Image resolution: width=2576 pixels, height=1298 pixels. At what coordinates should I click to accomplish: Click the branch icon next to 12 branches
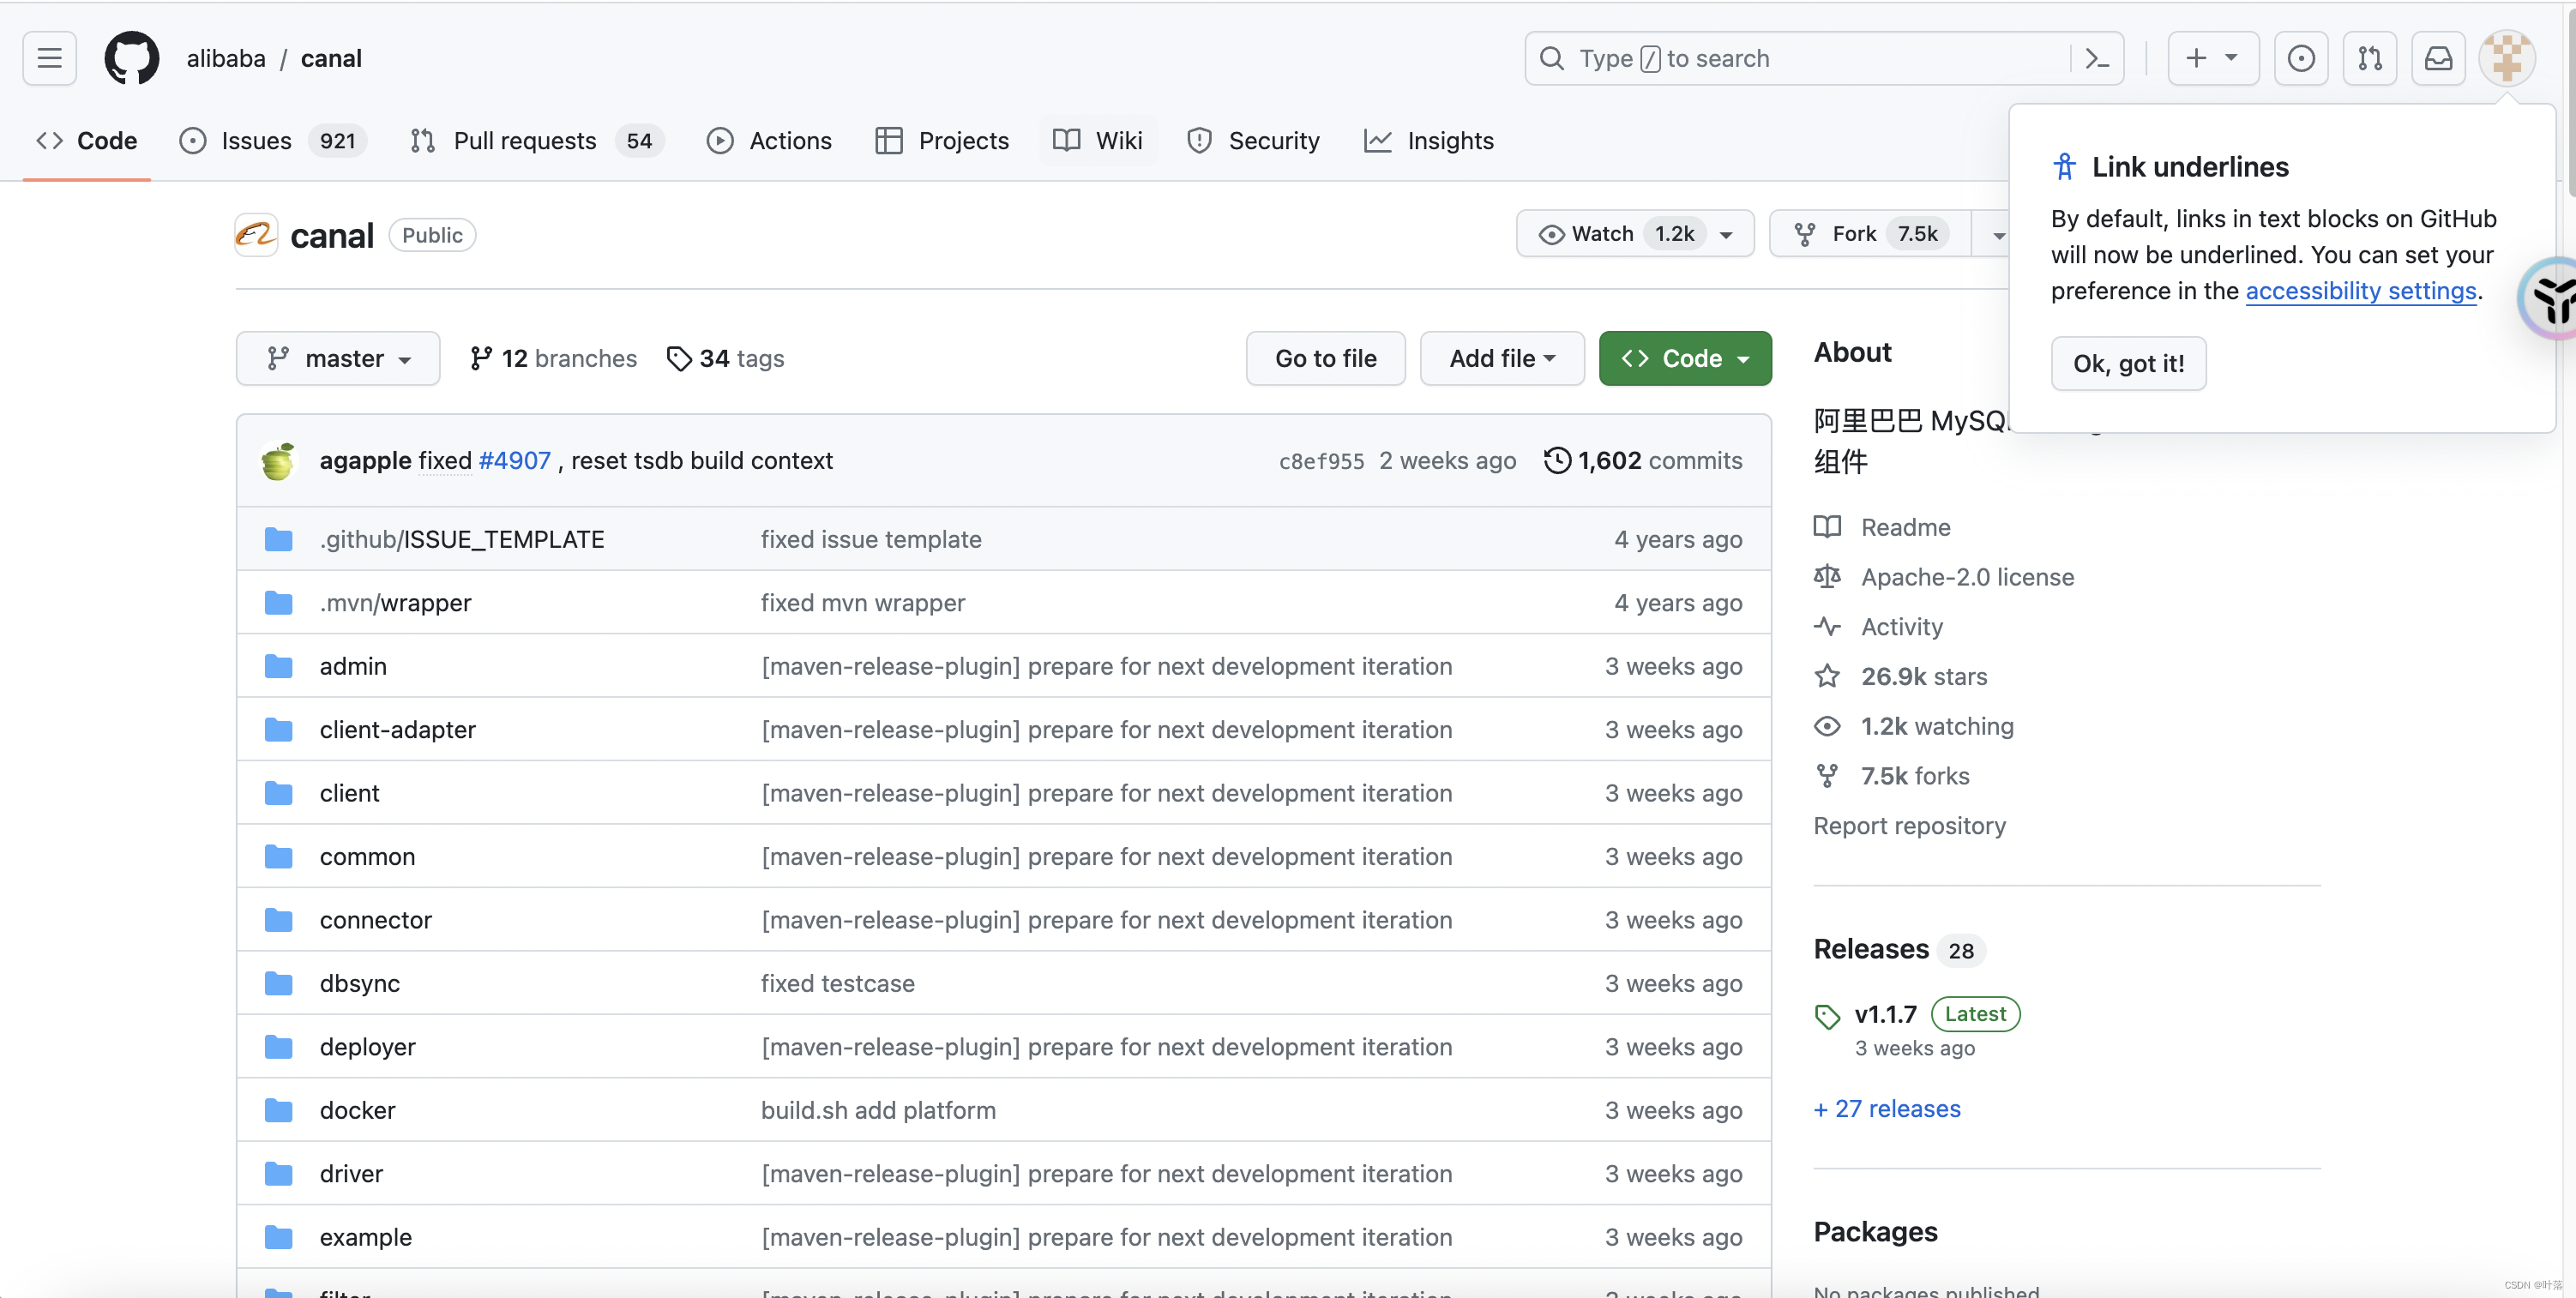tap(481, 358)
